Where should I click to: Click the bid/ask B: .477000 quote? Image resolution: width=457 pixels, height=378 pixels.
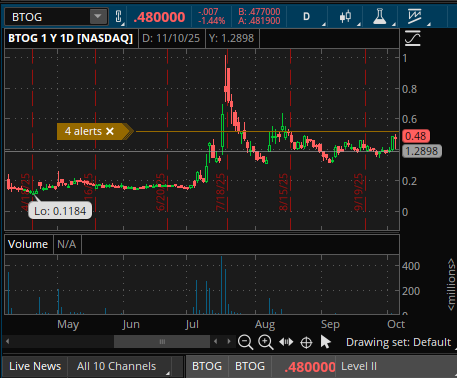(x=259, y=12)
